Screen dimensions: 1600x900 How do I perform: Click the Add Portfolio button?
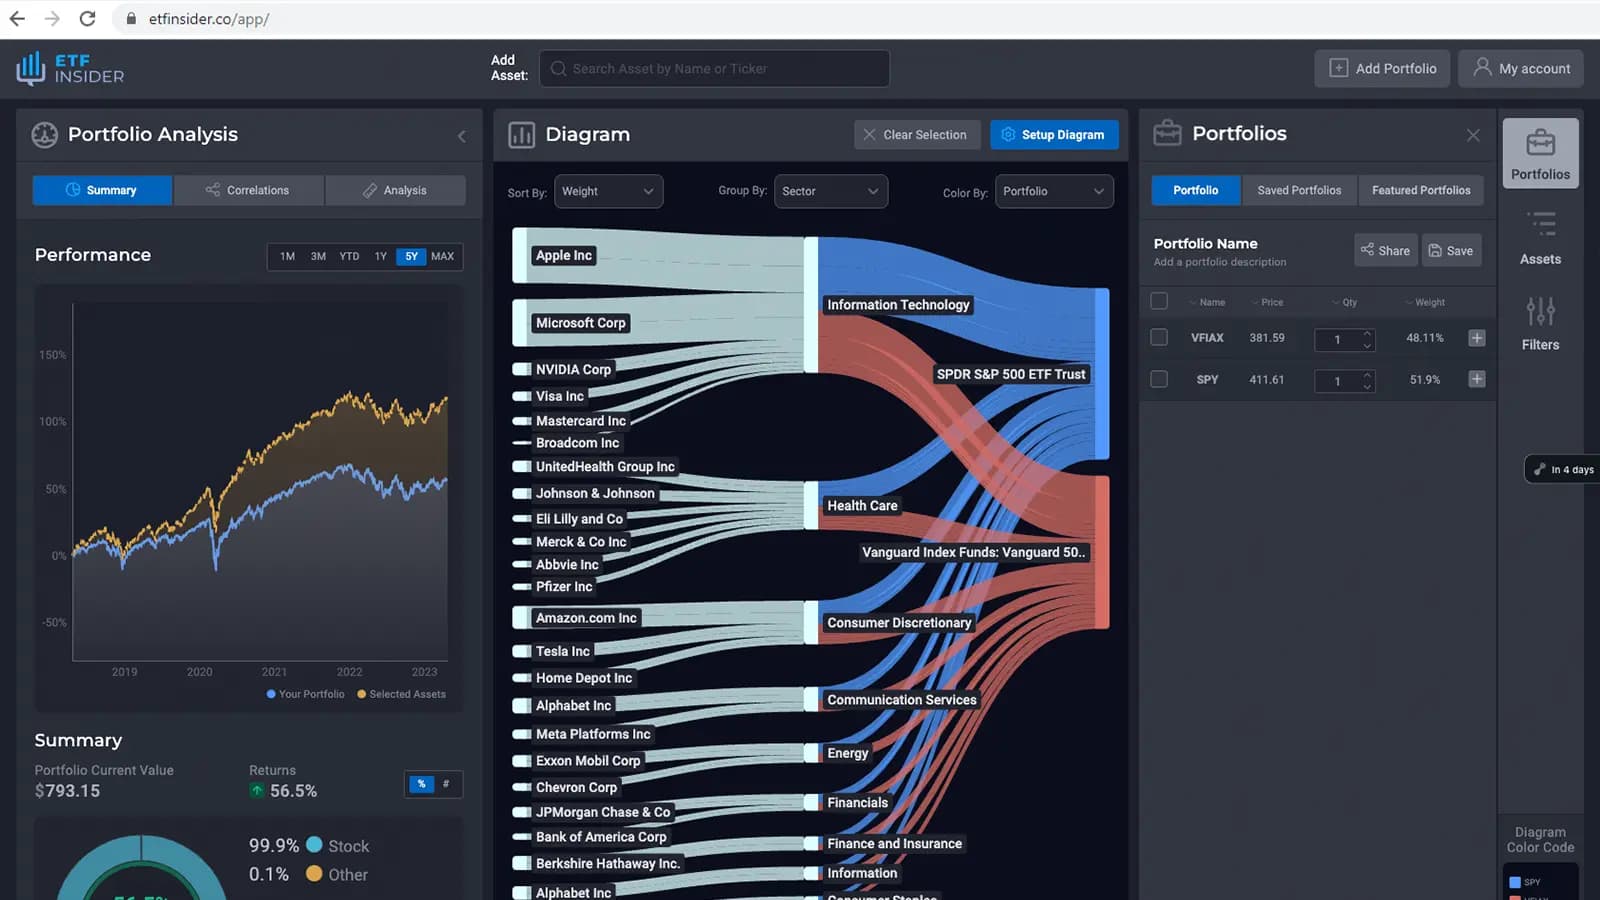point(1382,68)
